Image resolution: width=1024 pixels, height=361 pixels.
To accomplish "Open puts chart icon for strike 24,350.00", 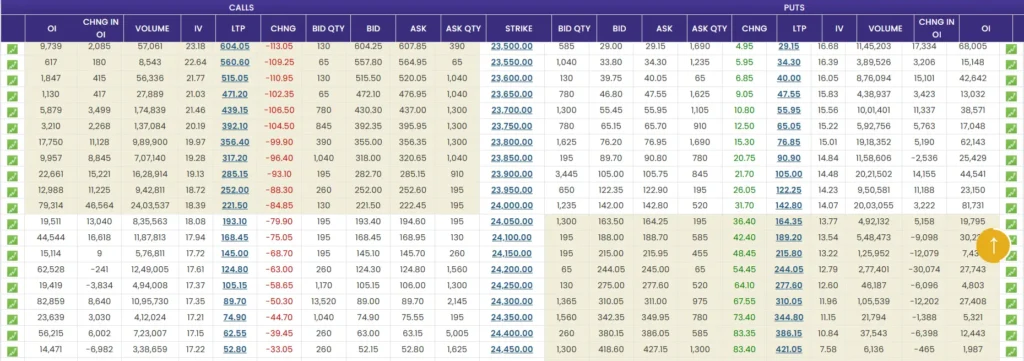I will pos(1011,319).
